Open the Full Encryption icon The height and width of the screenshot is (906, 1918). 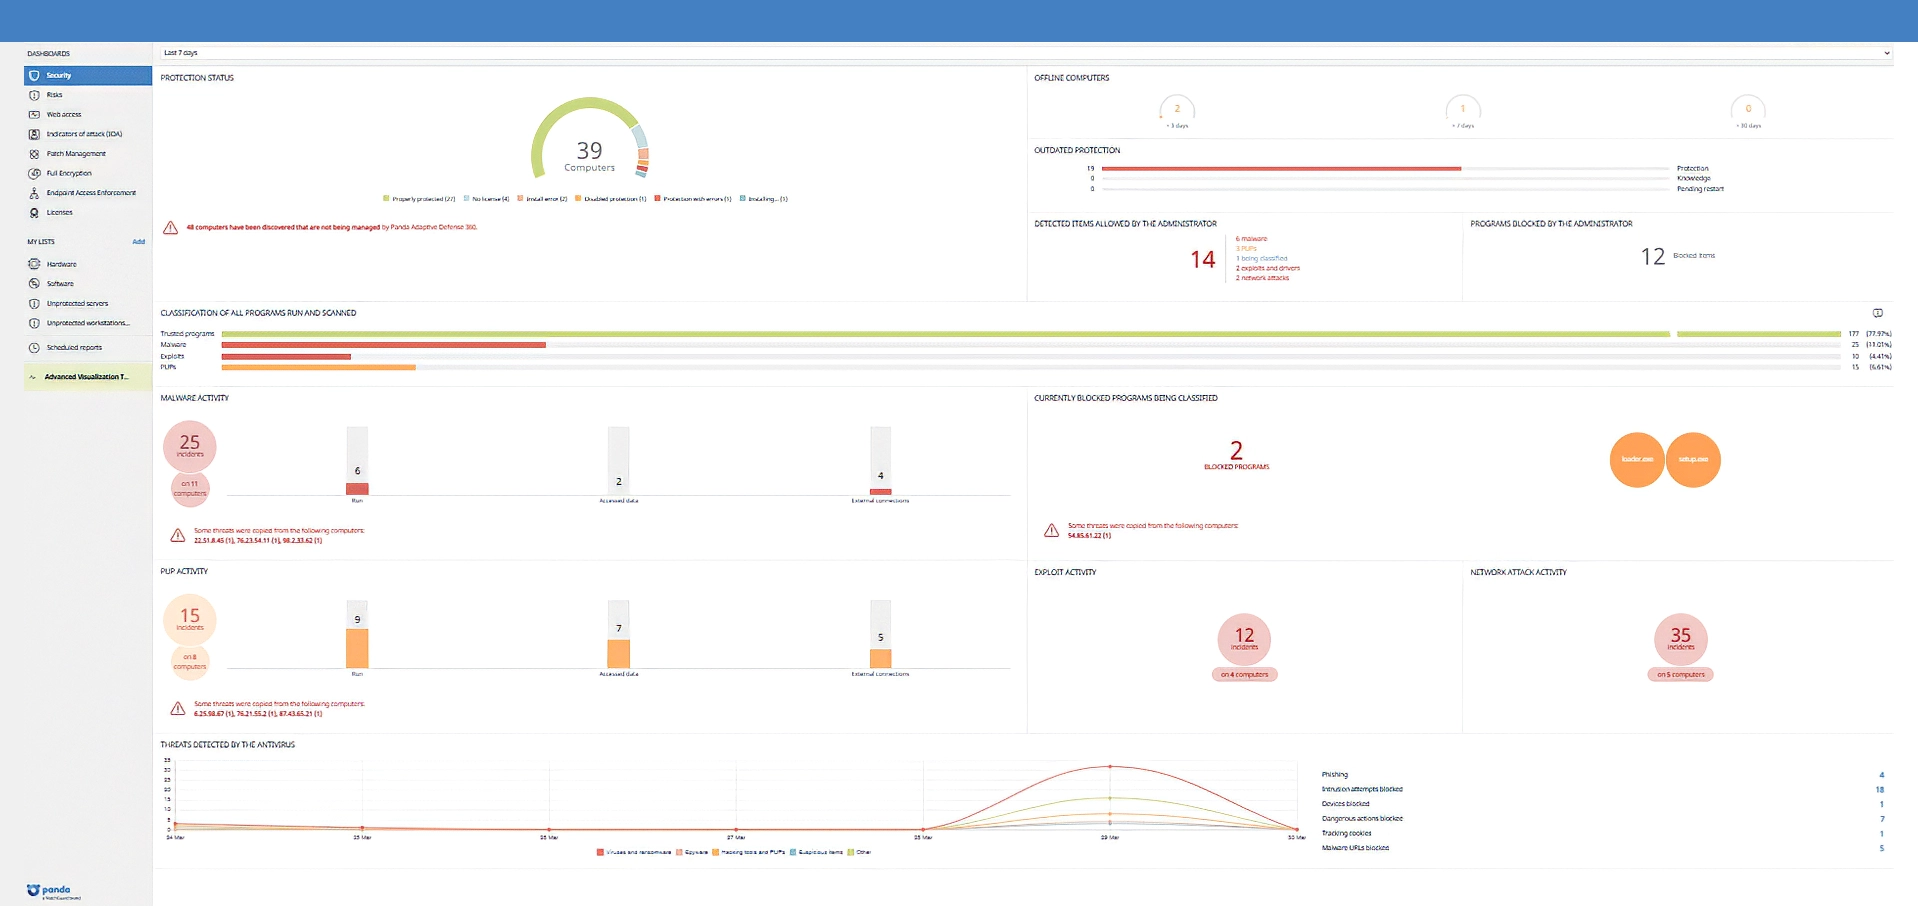34,173
